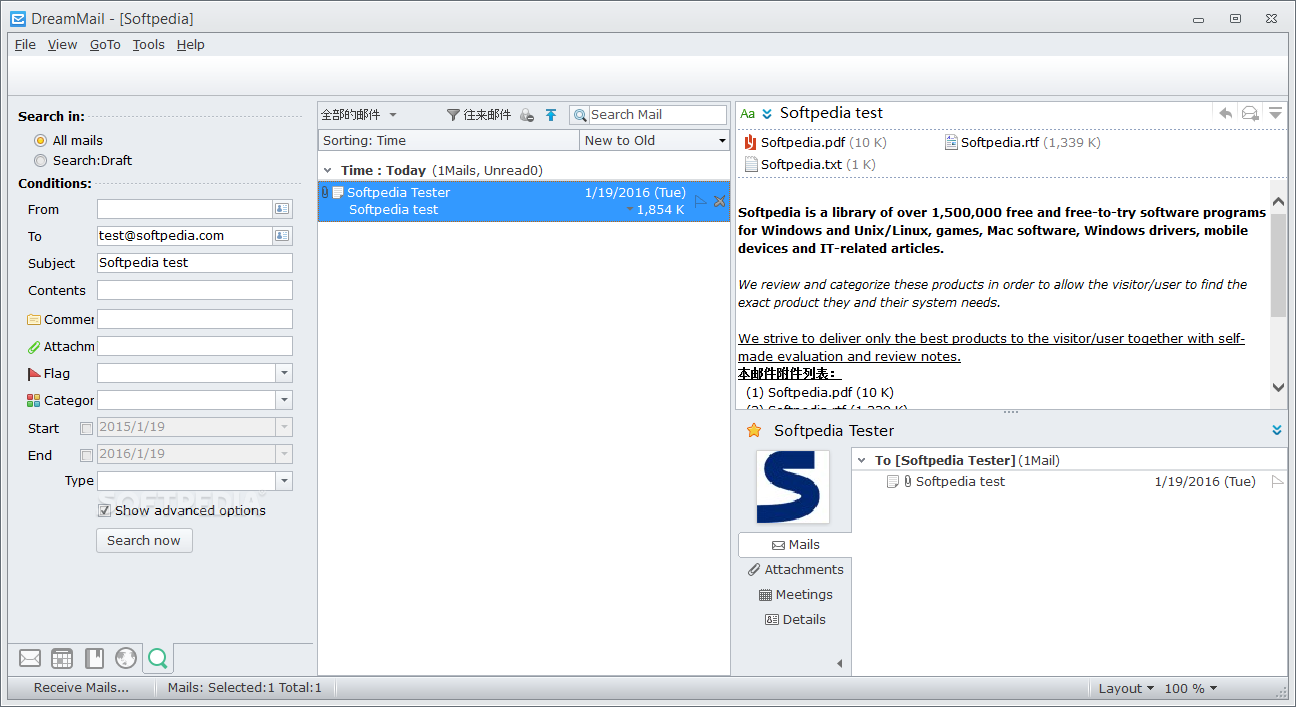Screen dimensions: 1296x707
Task: Click the flag icon on selected Softpedia Tester mail
Action: click(700, 201)
